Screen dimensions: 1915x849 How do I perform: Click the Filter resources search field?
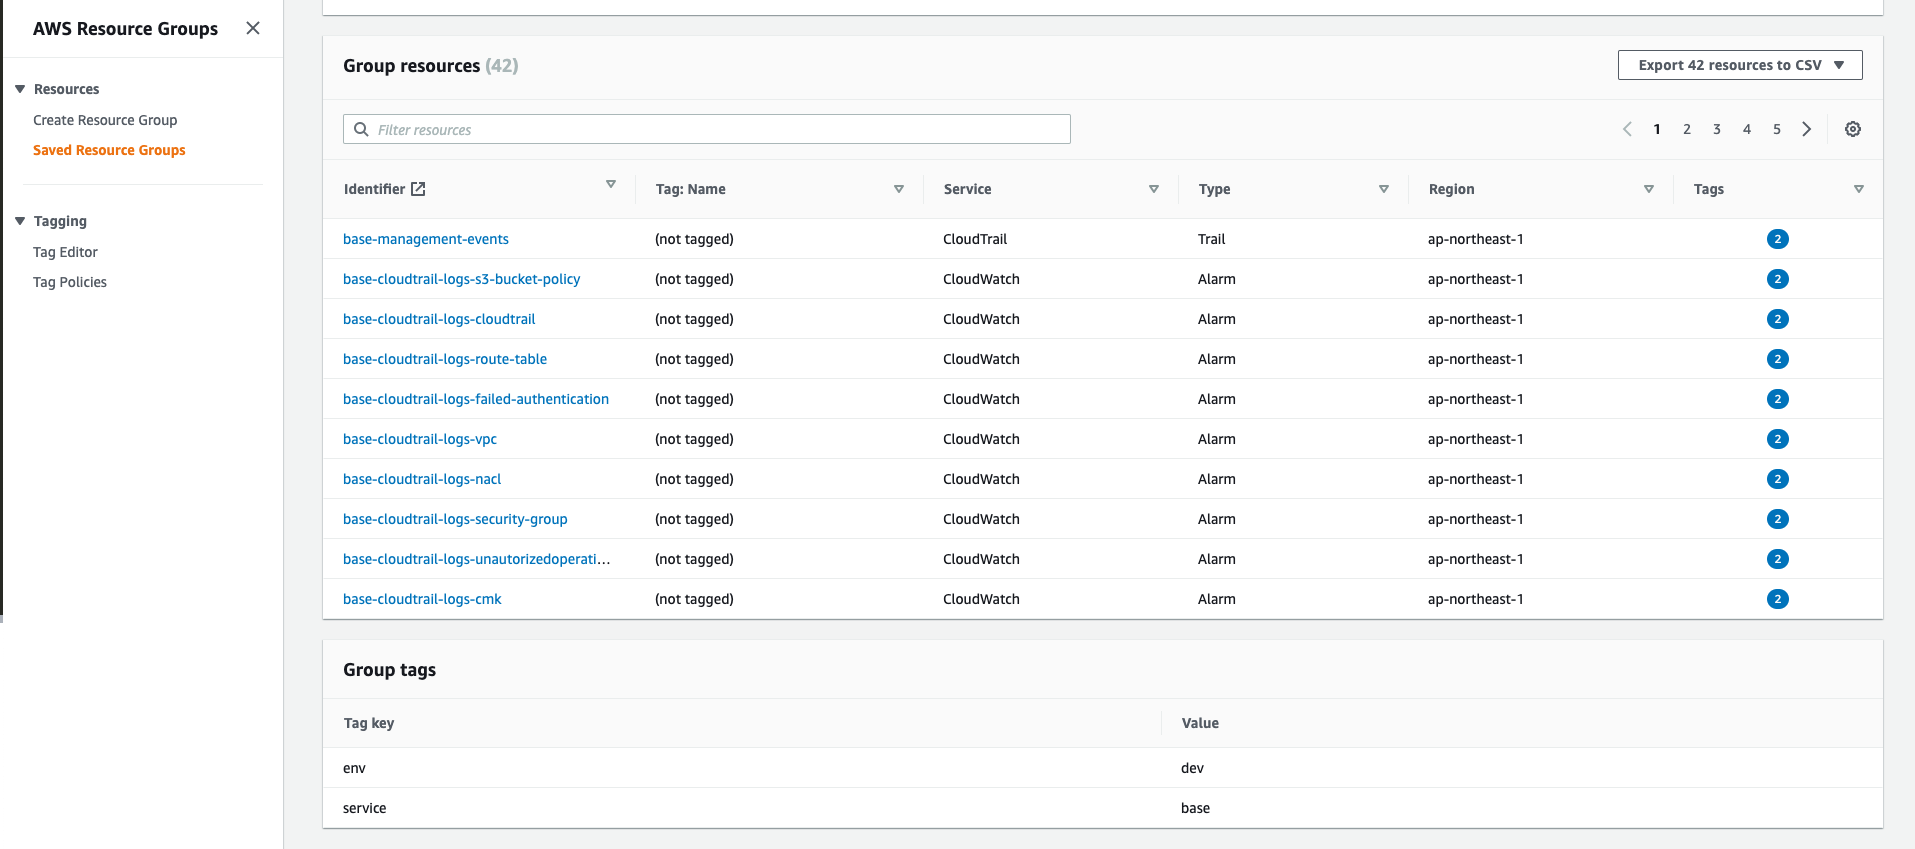click(x=707, y=129)
